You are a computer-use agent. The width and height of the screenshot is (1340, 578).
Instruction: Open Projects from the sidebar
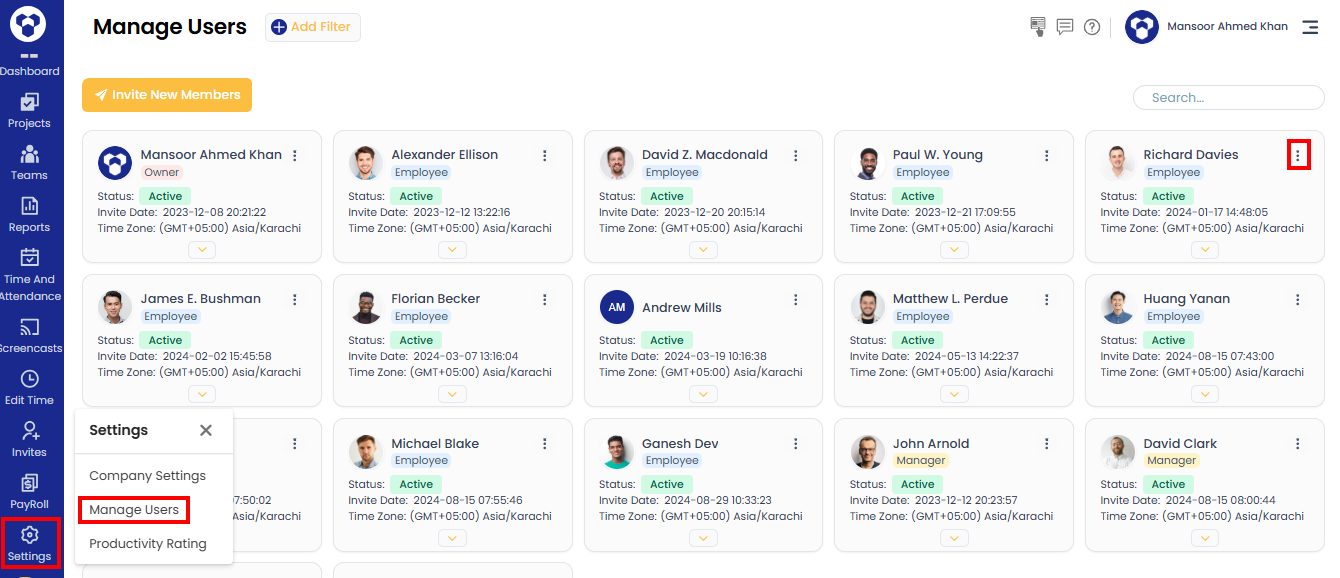click(x=29, y=110)
